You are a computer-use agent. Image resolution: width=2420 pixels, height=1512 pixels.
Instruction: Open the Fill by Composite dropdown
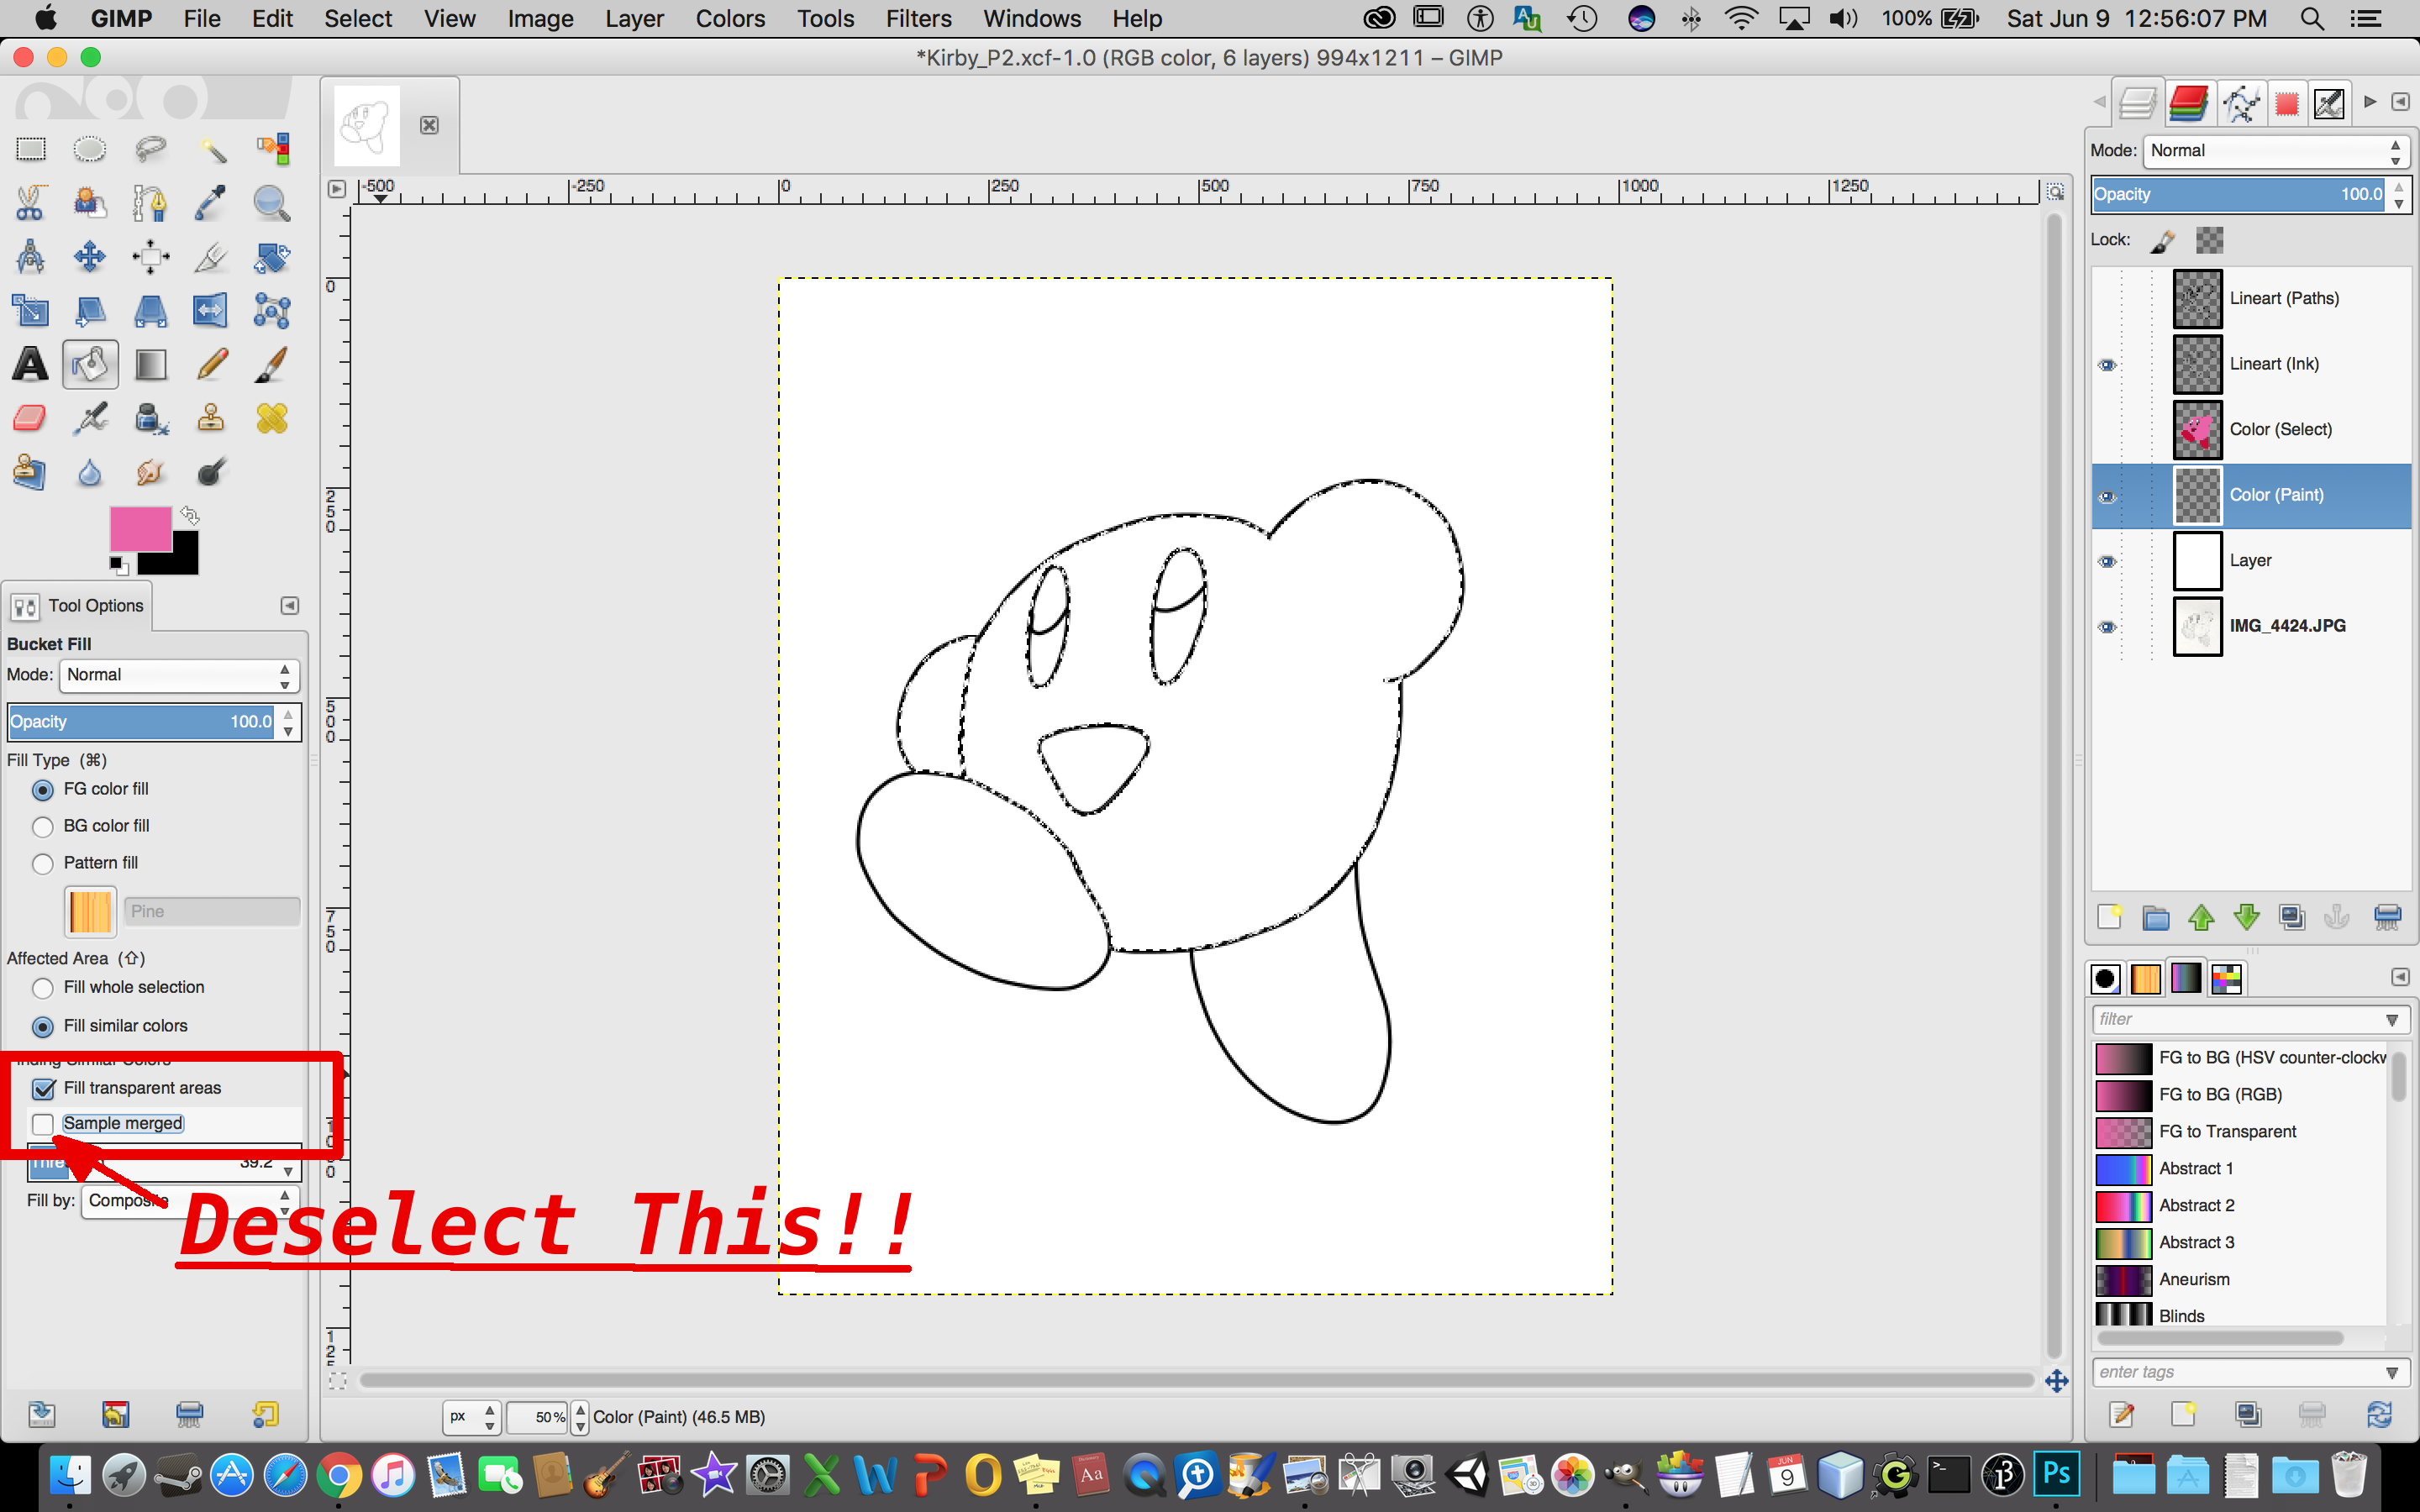[x=189, y=1200]
